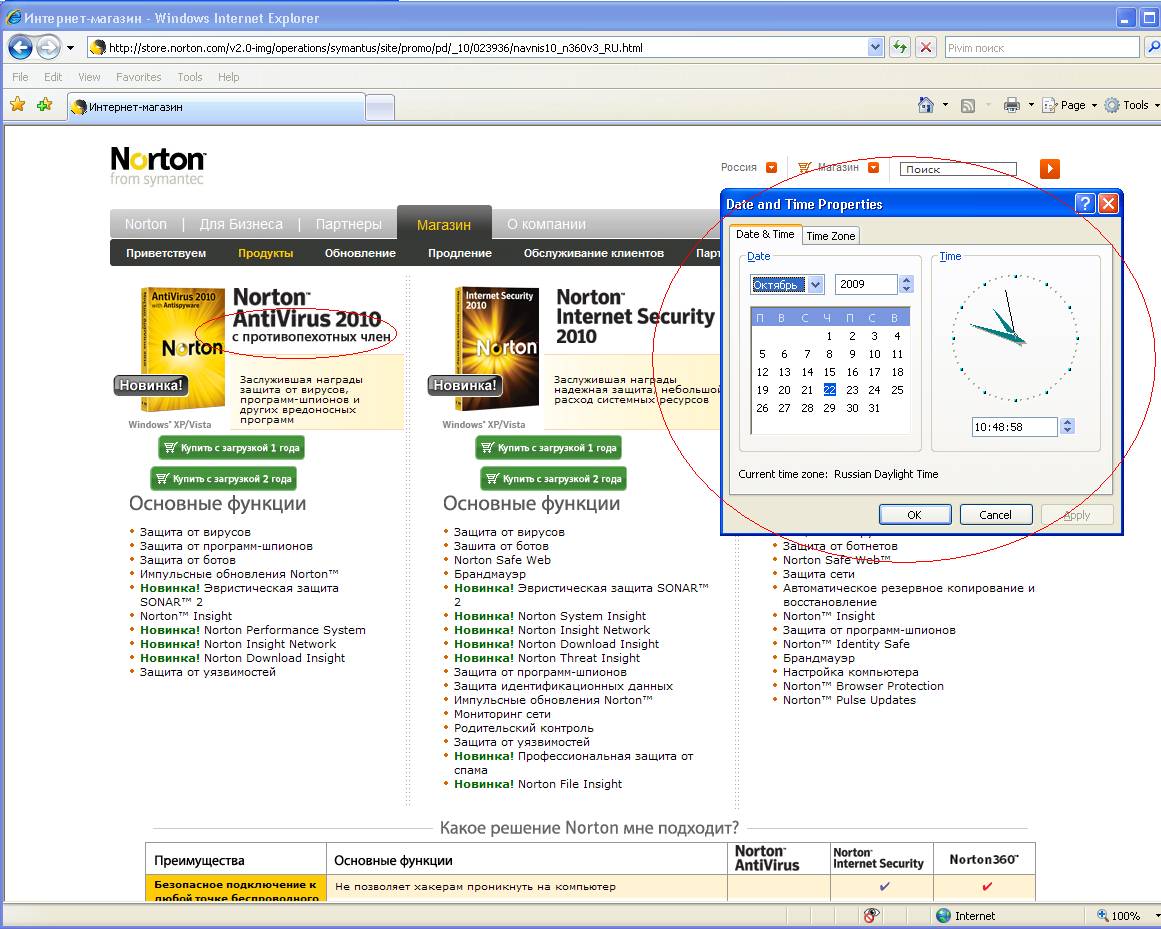This screenshot has height=929, width=1161.
Task: Decrease time with the down spinner
Action: [1067, 431]
